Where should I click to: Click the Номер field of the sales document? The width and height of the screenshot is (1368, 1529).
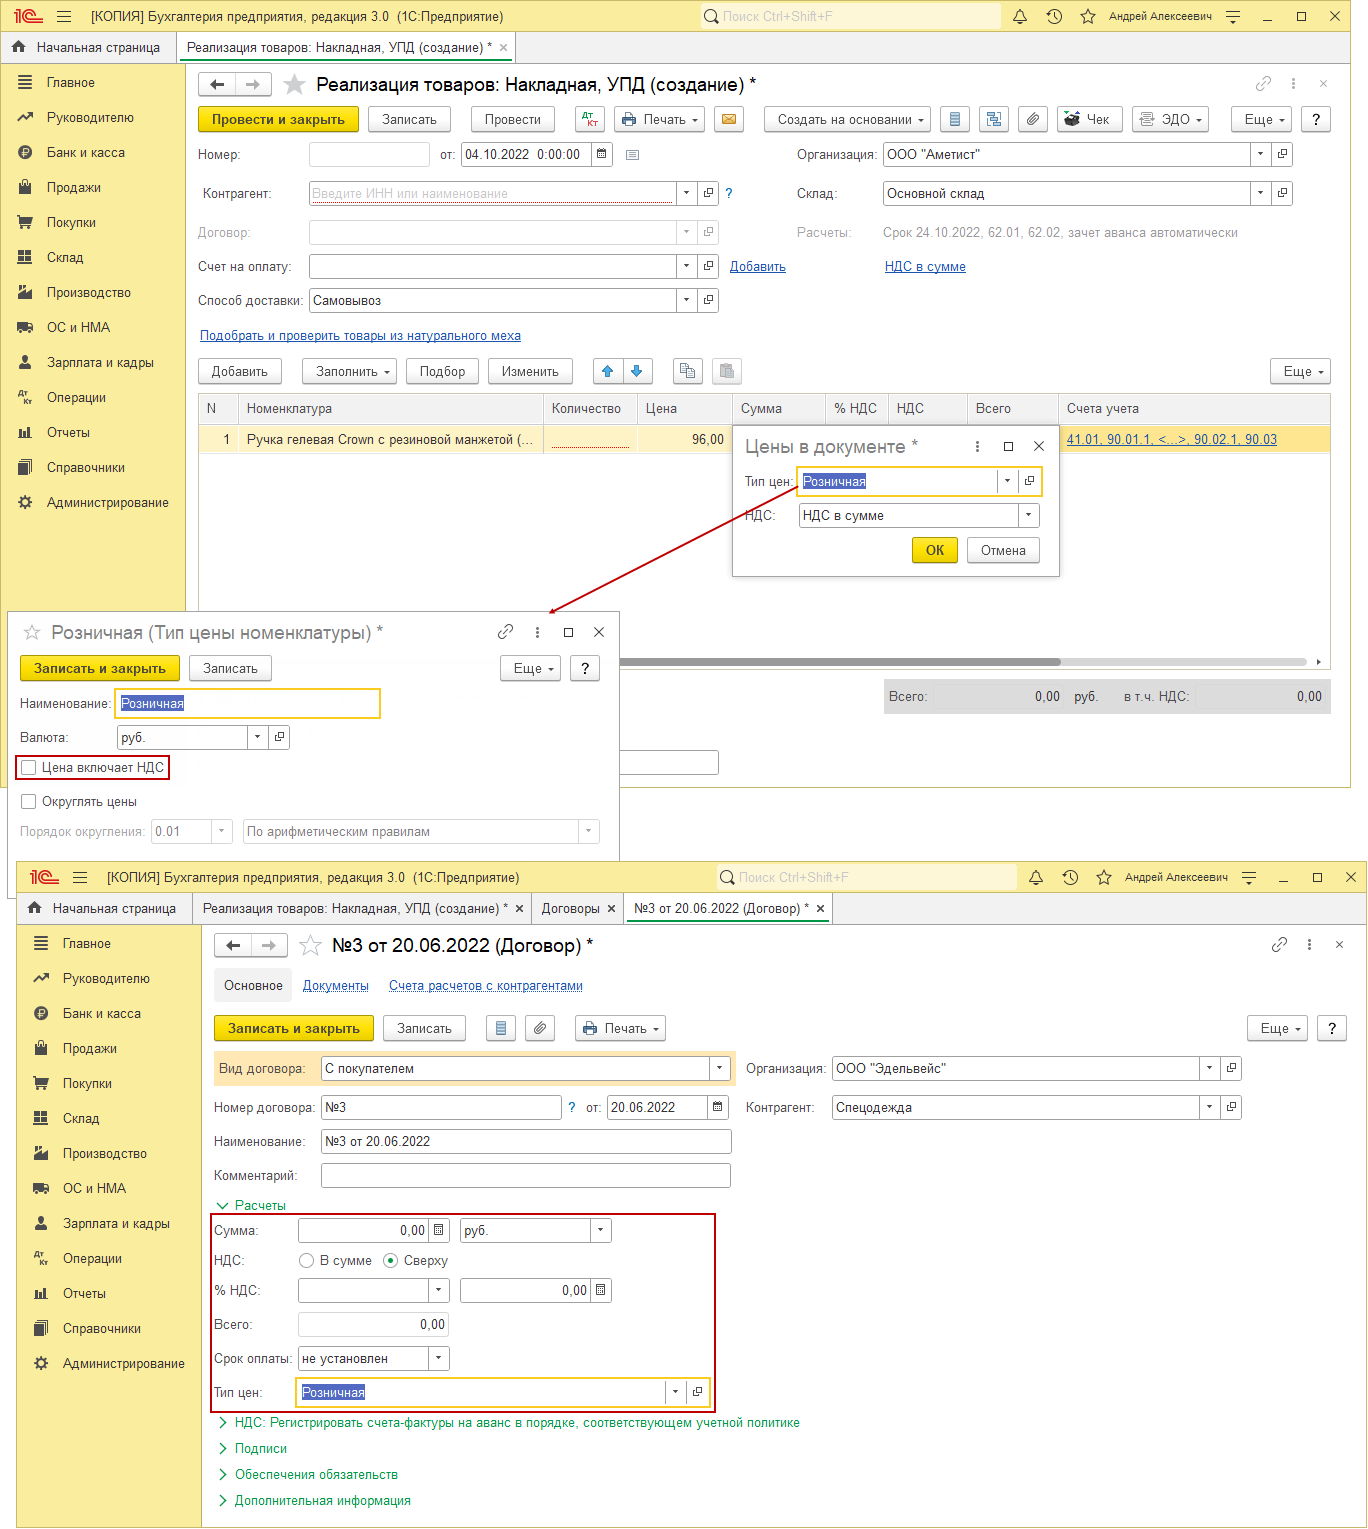point(369,154)
